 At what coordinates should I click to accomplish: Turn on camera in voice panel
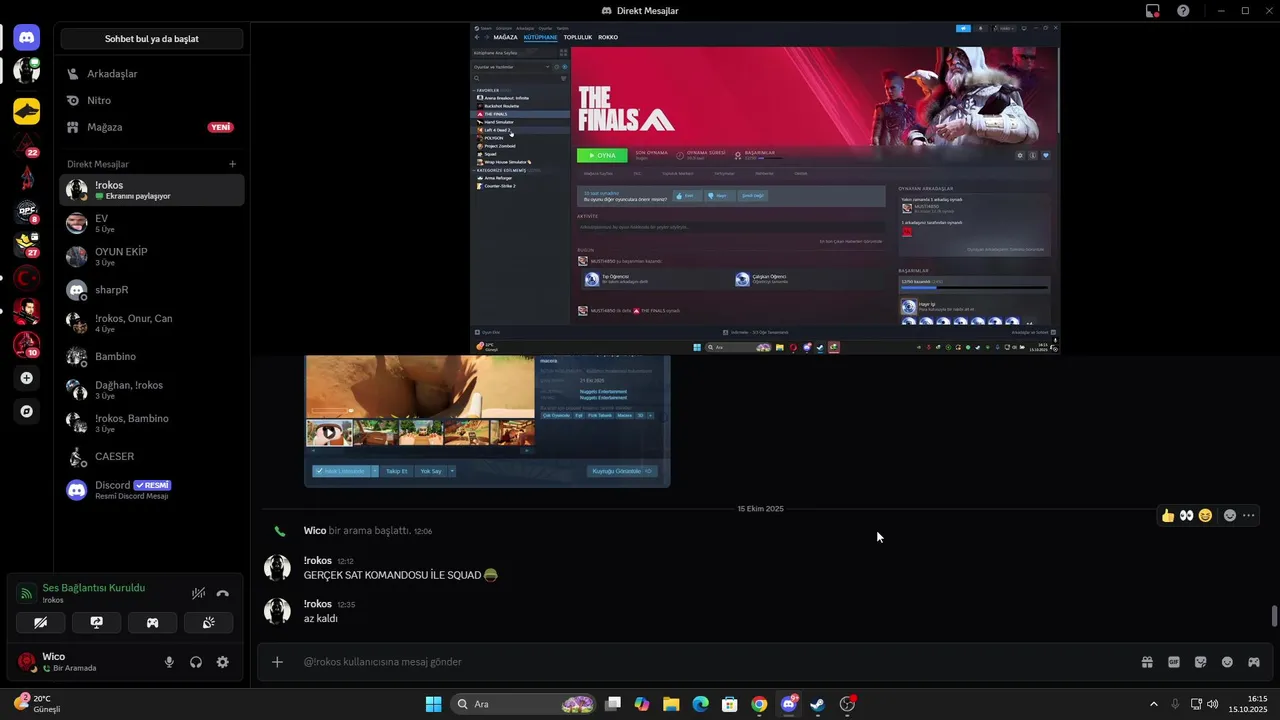click(41, 622)
